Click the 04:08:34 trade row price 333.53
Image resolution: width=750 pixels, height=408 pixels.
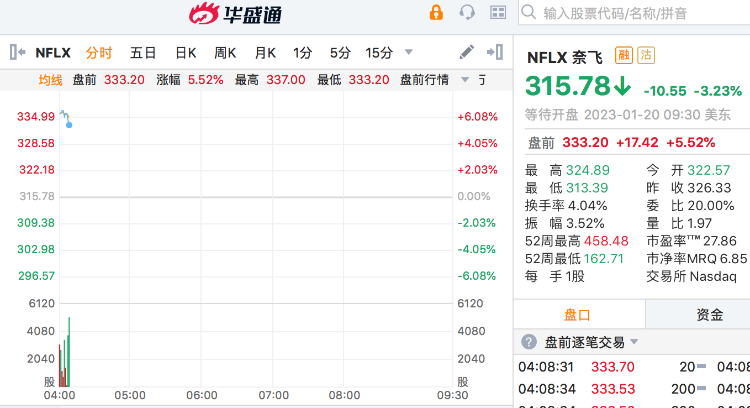point(613,389)
